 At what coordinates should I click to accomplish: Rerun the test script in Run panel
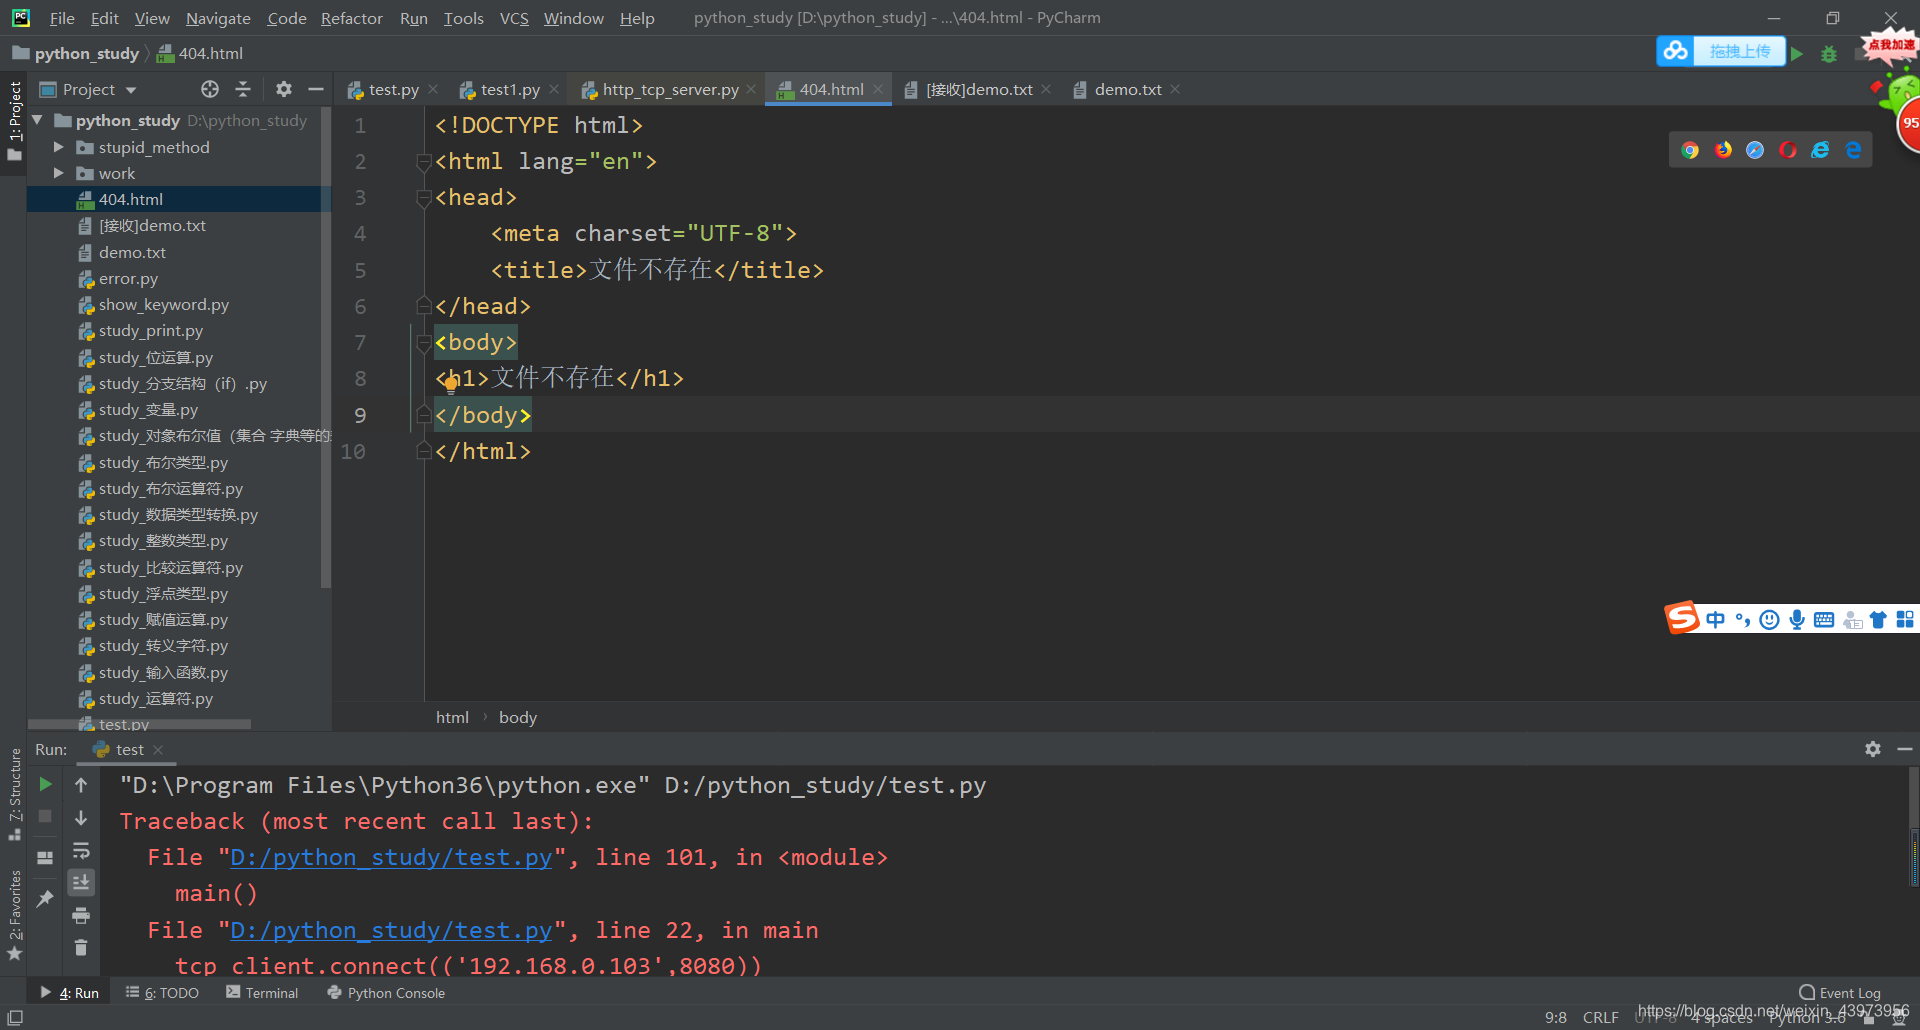click(x=45, y=784)
